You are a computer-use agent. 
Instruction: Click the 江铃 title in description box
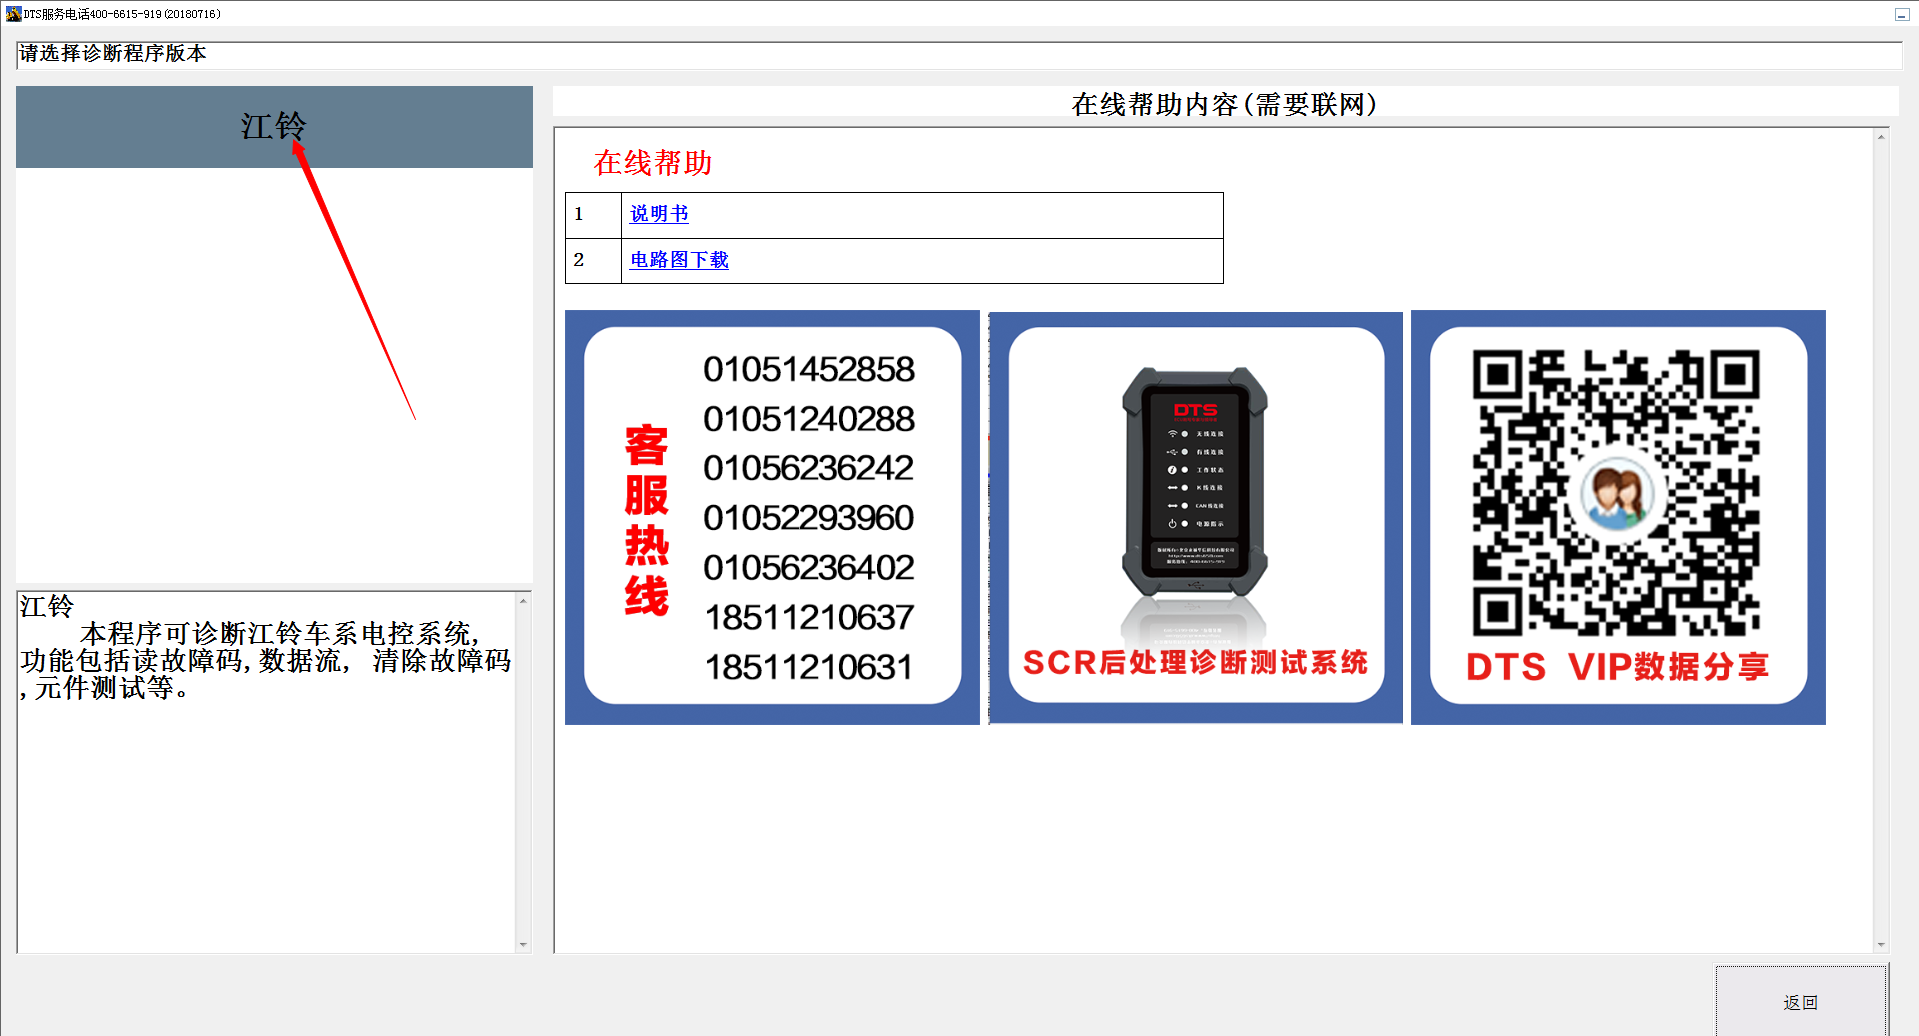[x=47, y=606]
